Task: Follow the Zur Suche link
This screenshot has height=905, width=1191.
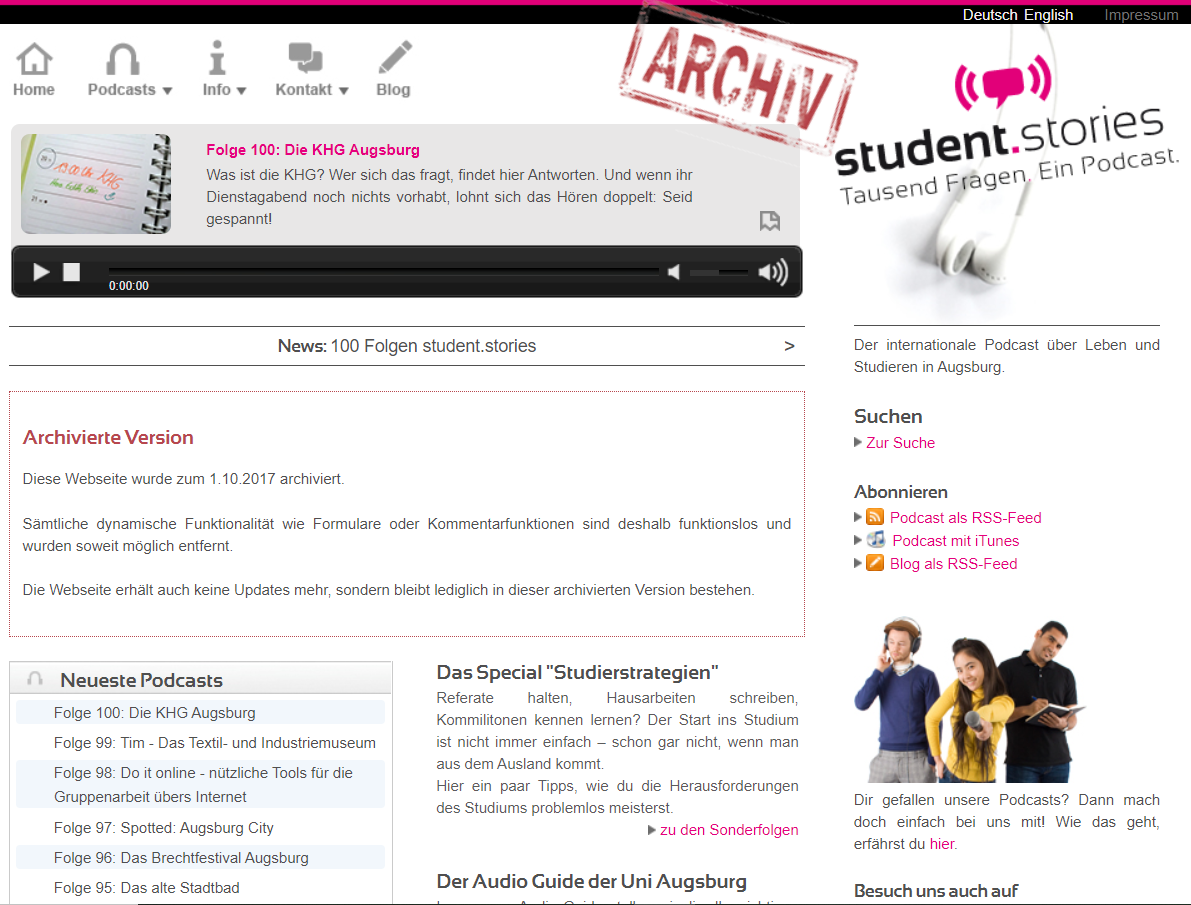Action: click(900, 443)
